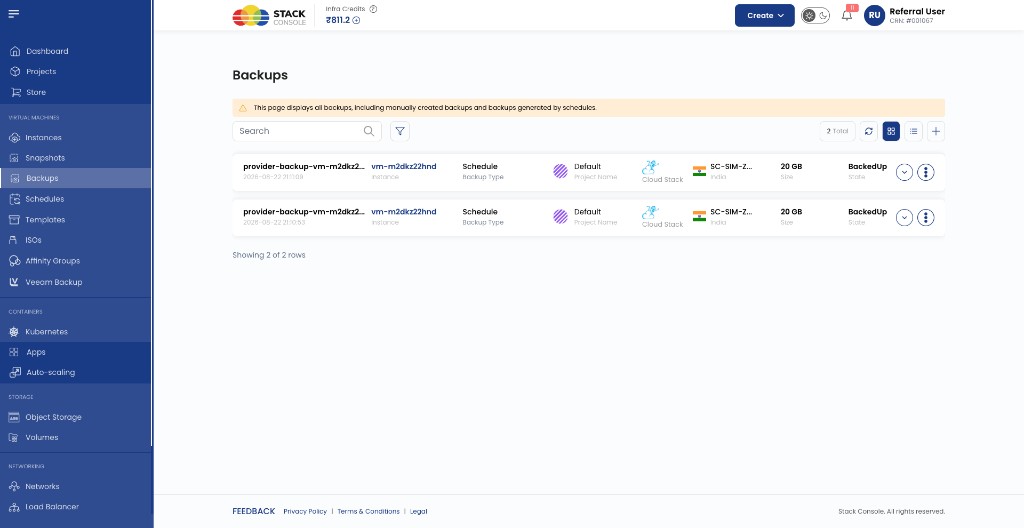Refresh the backups list

[x=869, y=131]
